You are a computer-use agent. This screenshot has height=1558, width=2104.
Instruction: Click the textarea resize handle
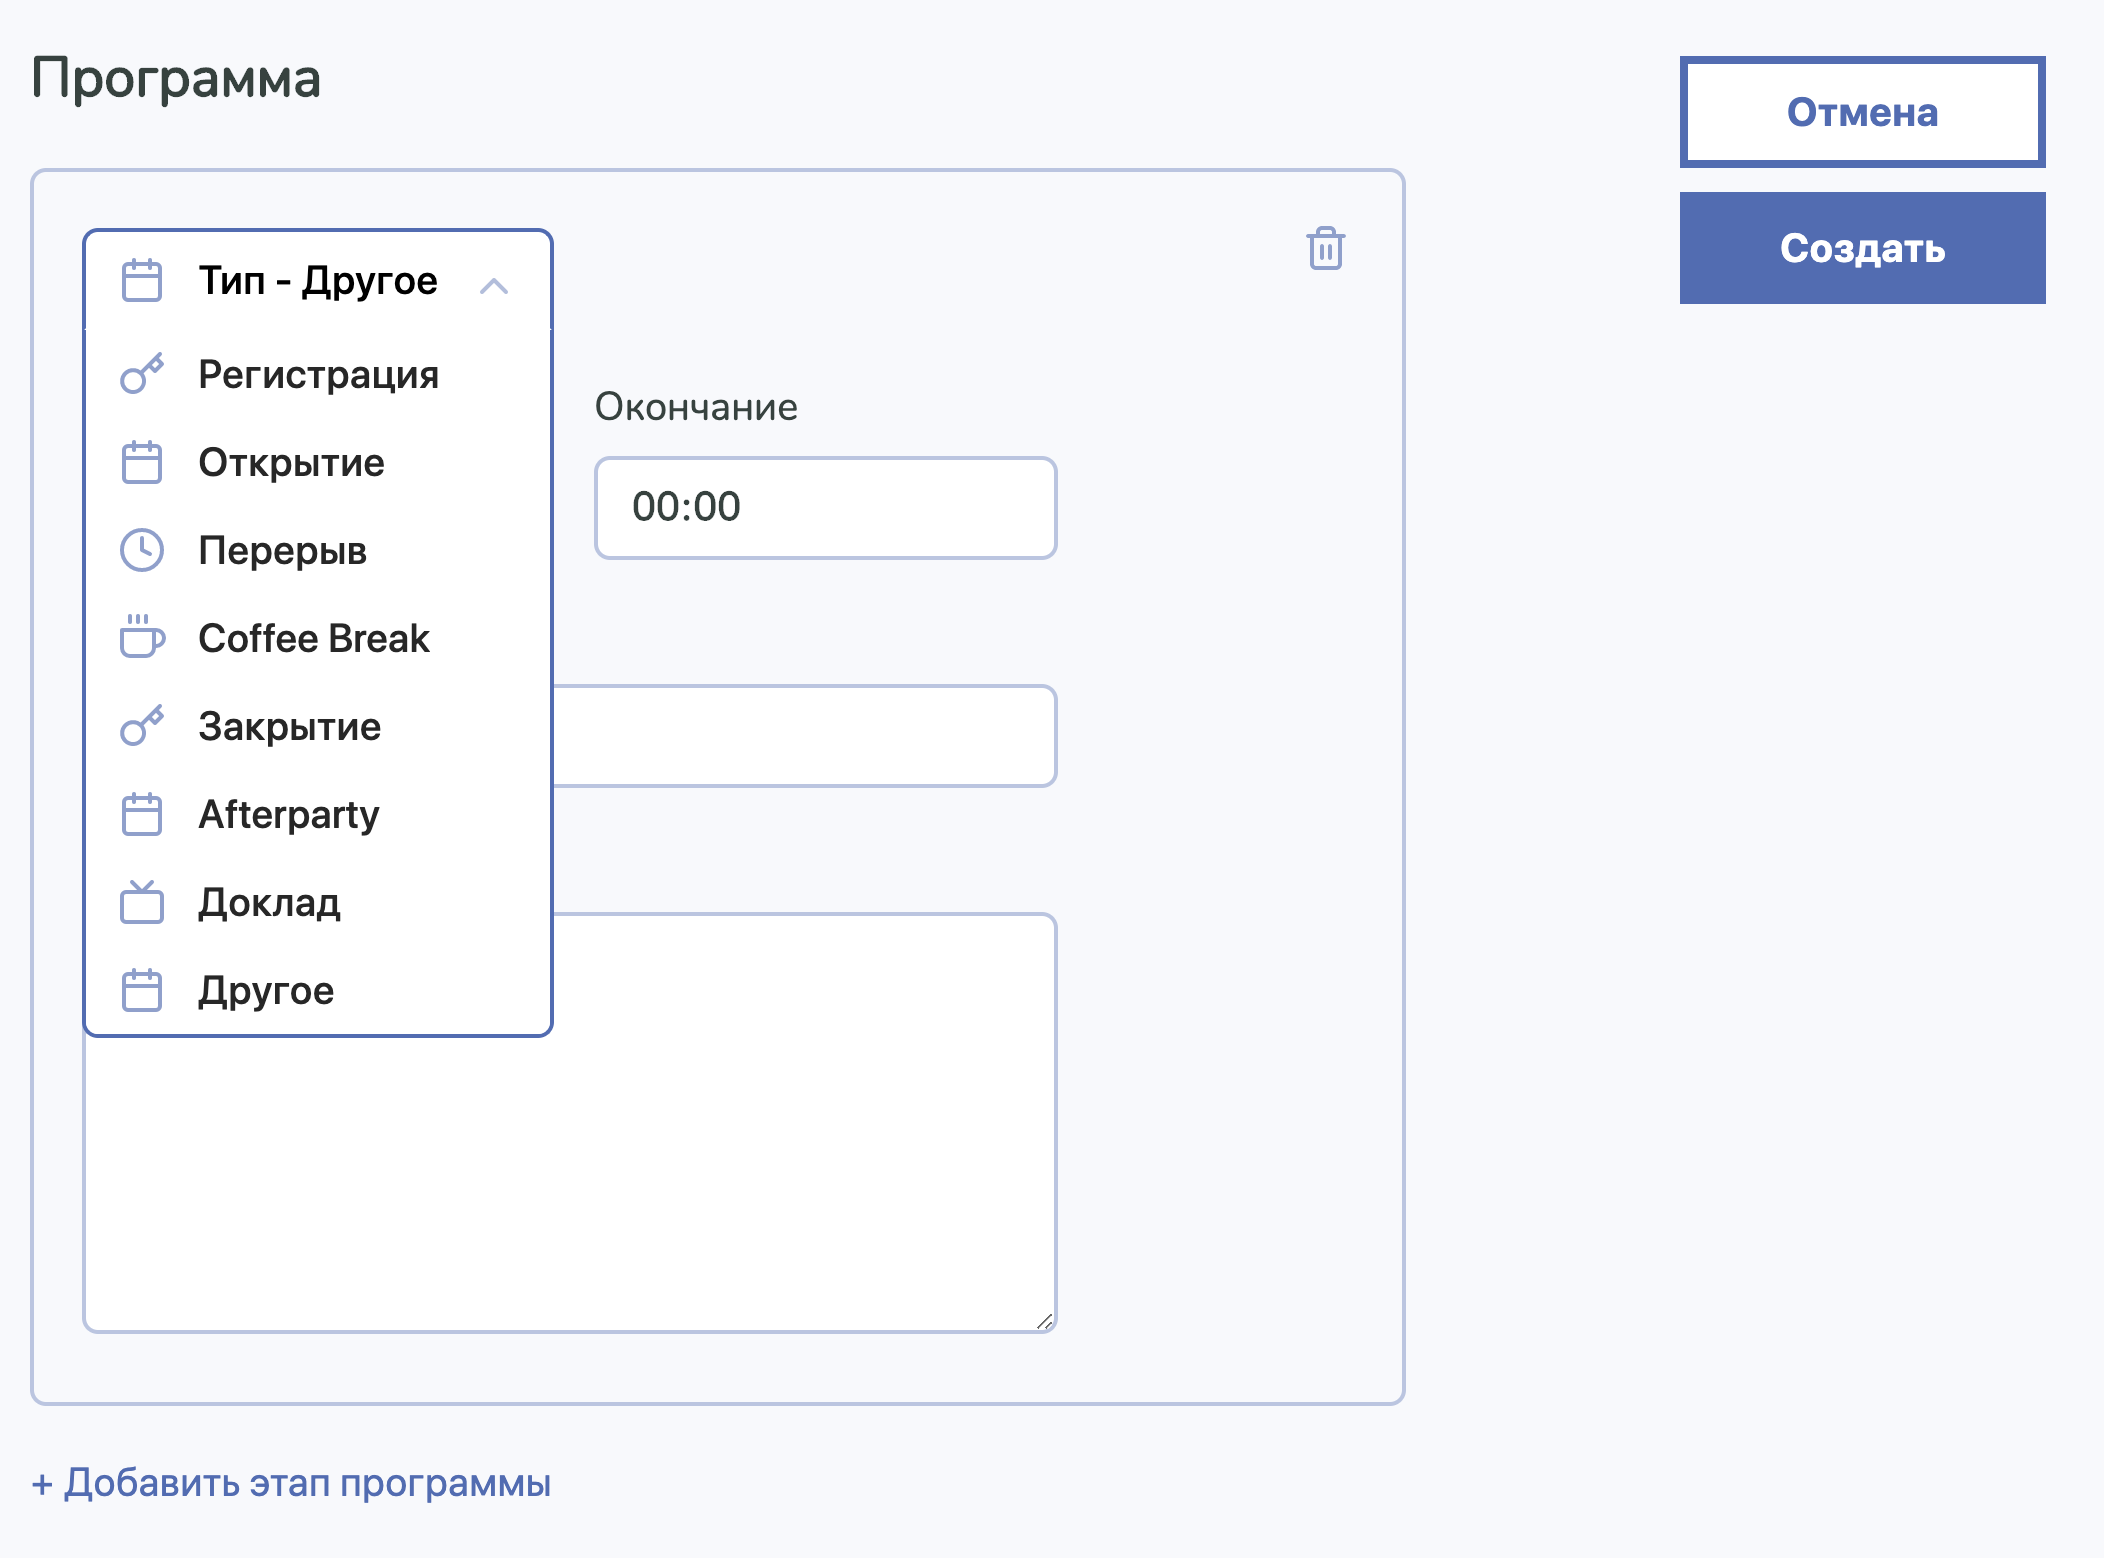point(1044,1321)
